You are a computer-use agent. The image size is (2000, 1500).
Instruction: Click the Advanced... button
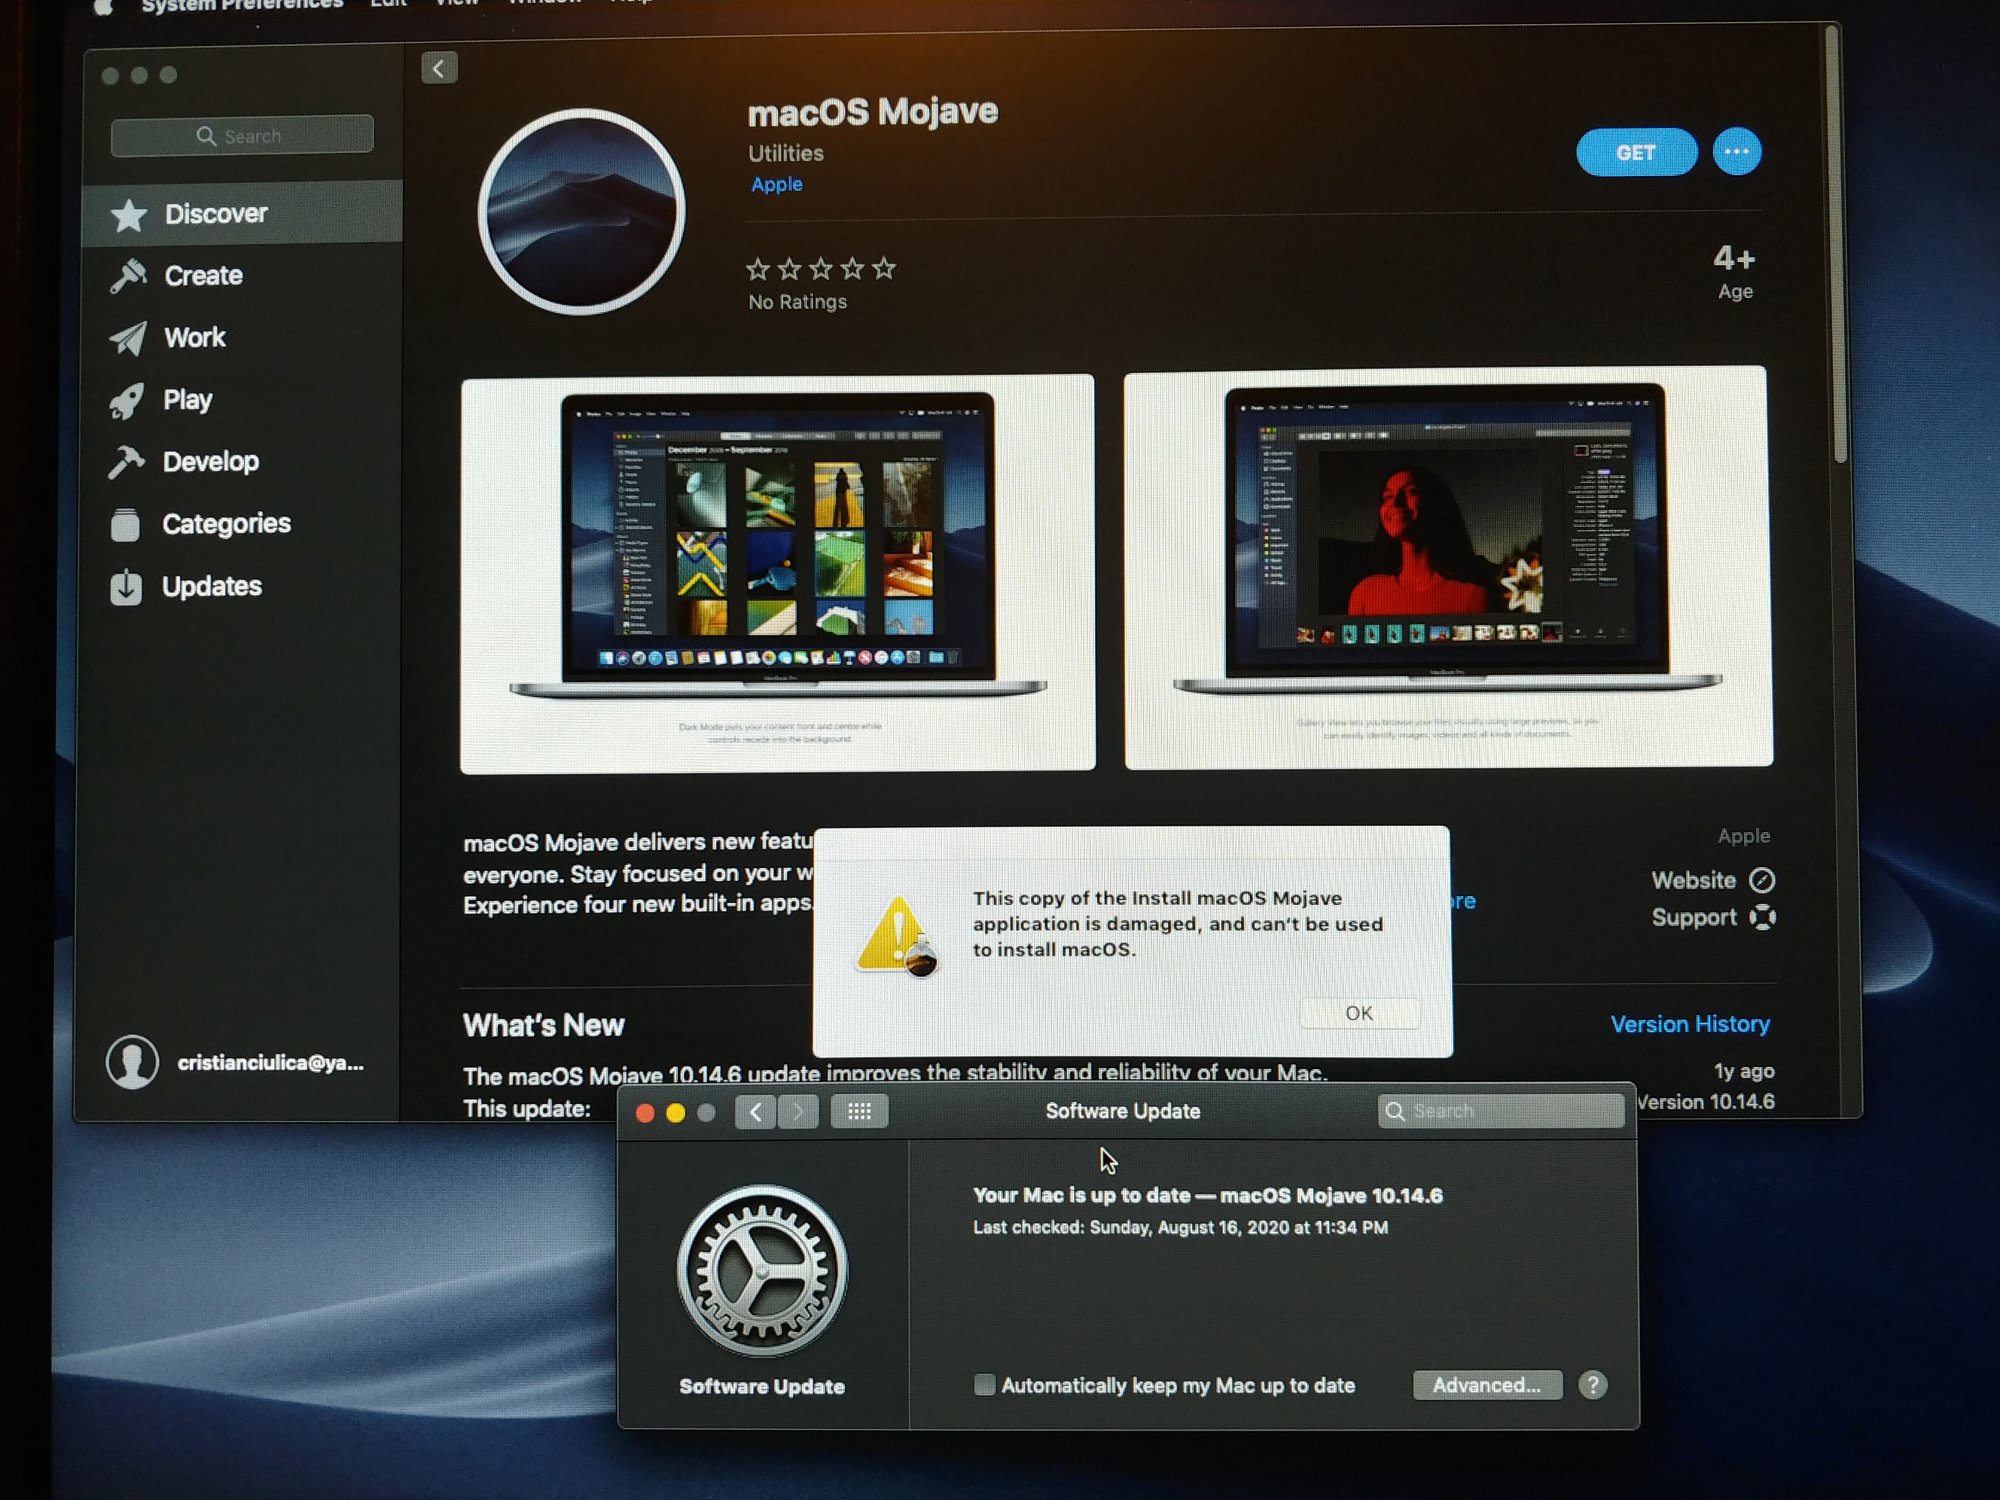click(x=1487, y=1385)
